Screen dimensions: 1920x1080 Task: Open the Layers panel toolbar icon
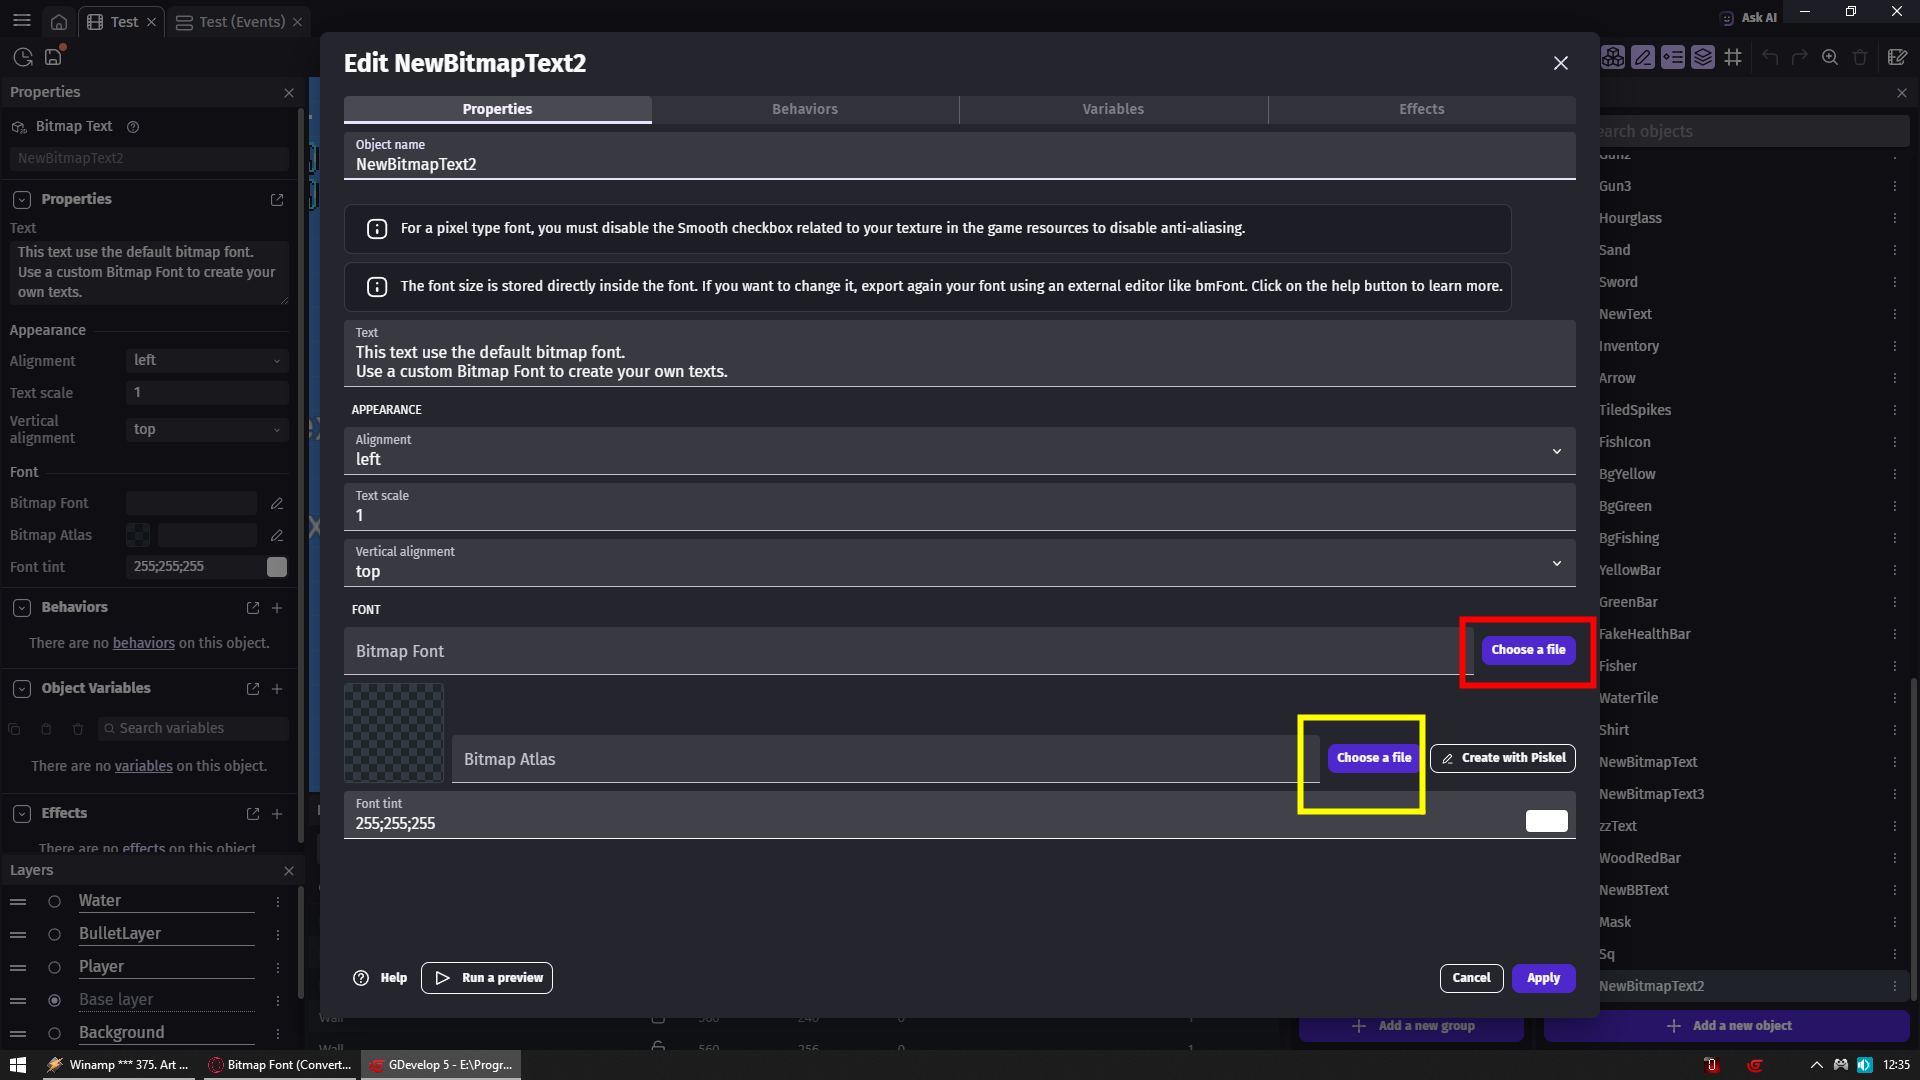(1703, 57)
